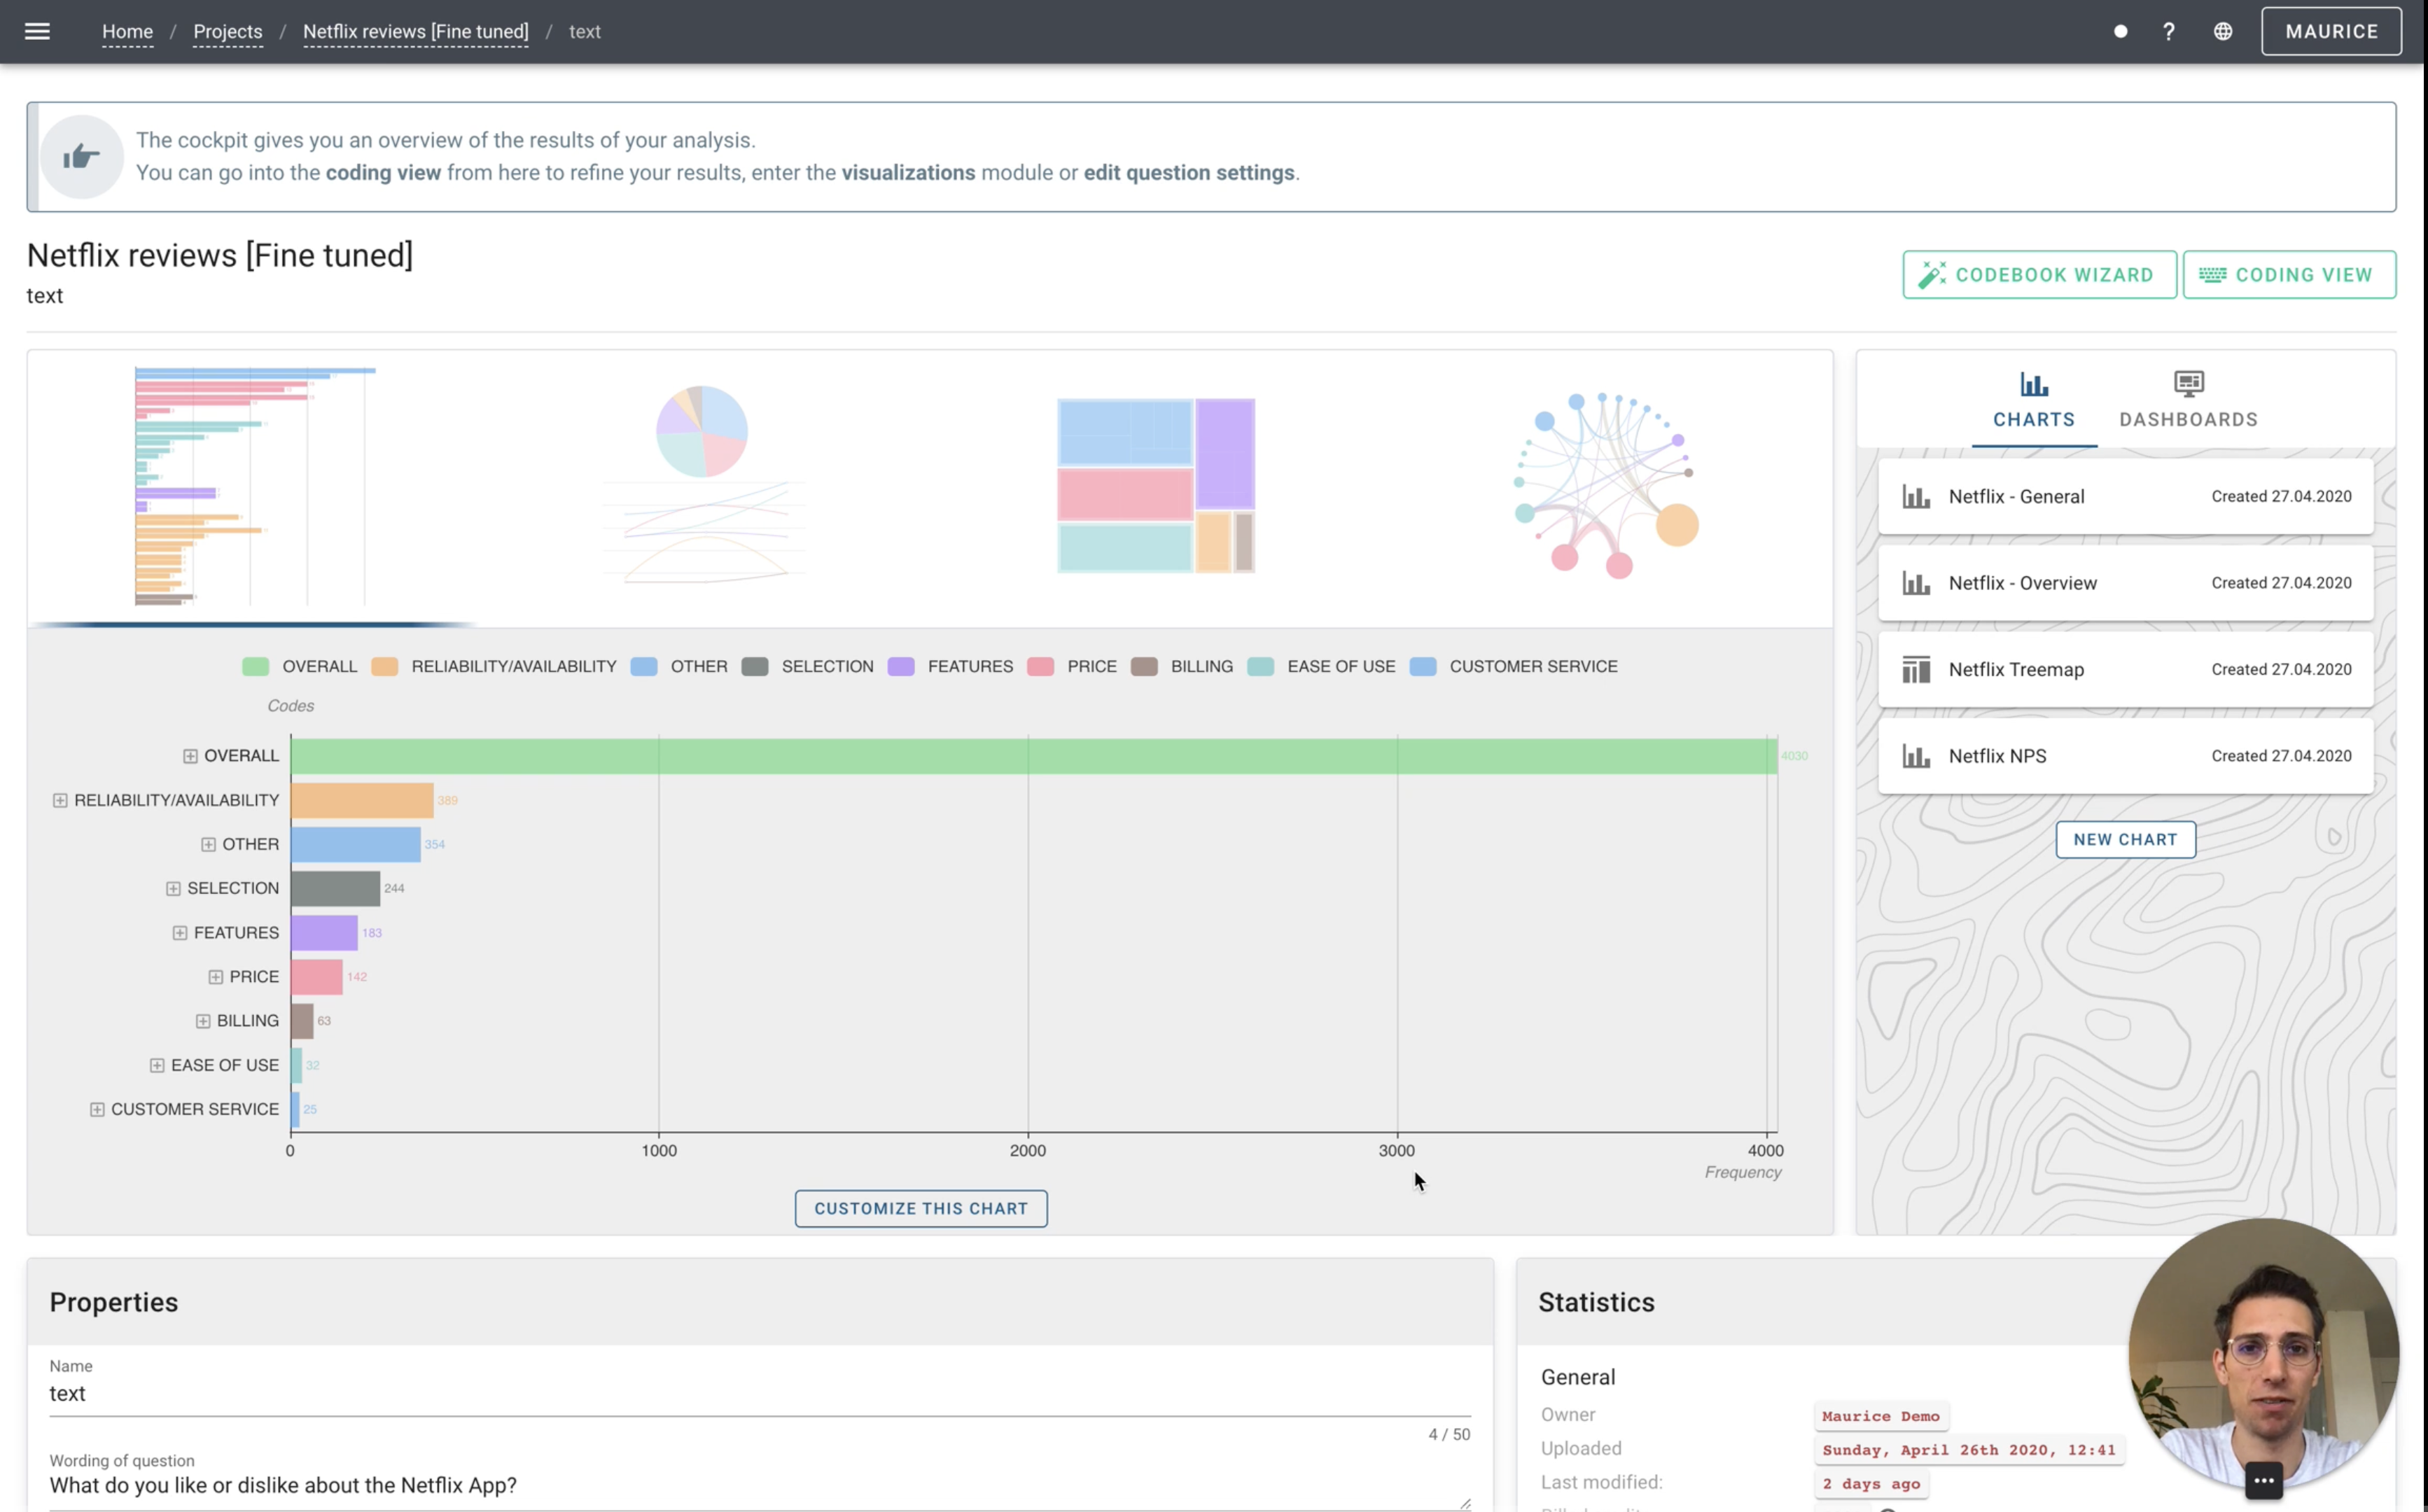The width and height of the screenshot is (2428, 1512).
Task: Toggle RELIABILITY/AVAILABILITY series in legend
Action: click(493, 667)
